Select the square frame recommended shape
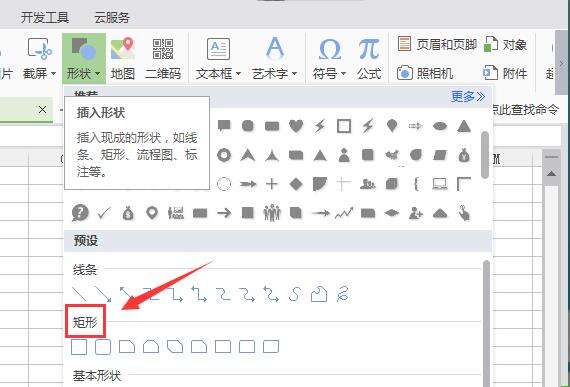 tap(344, 126)
